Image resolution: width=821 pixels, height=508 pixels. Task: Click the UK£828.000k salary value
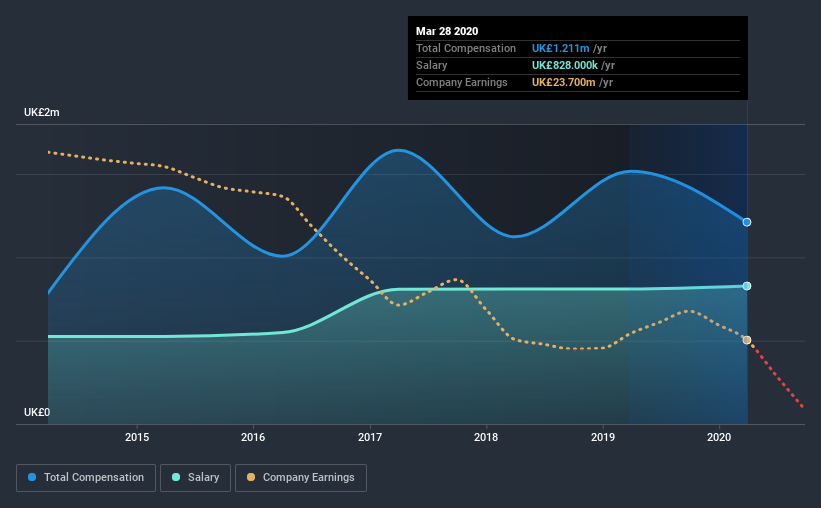(x=564, y=65)
